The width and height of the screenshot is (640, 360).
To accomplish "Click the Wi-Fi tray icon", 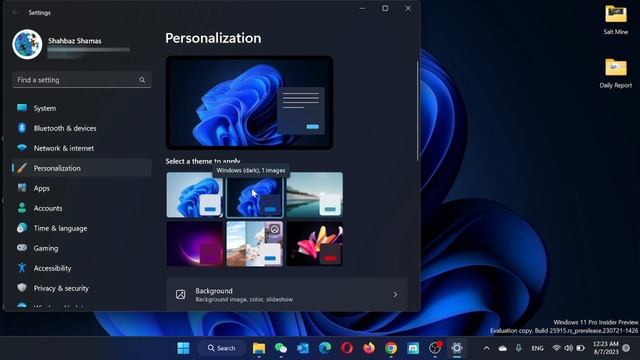I will pyautogui.click(x=556, y=348).
